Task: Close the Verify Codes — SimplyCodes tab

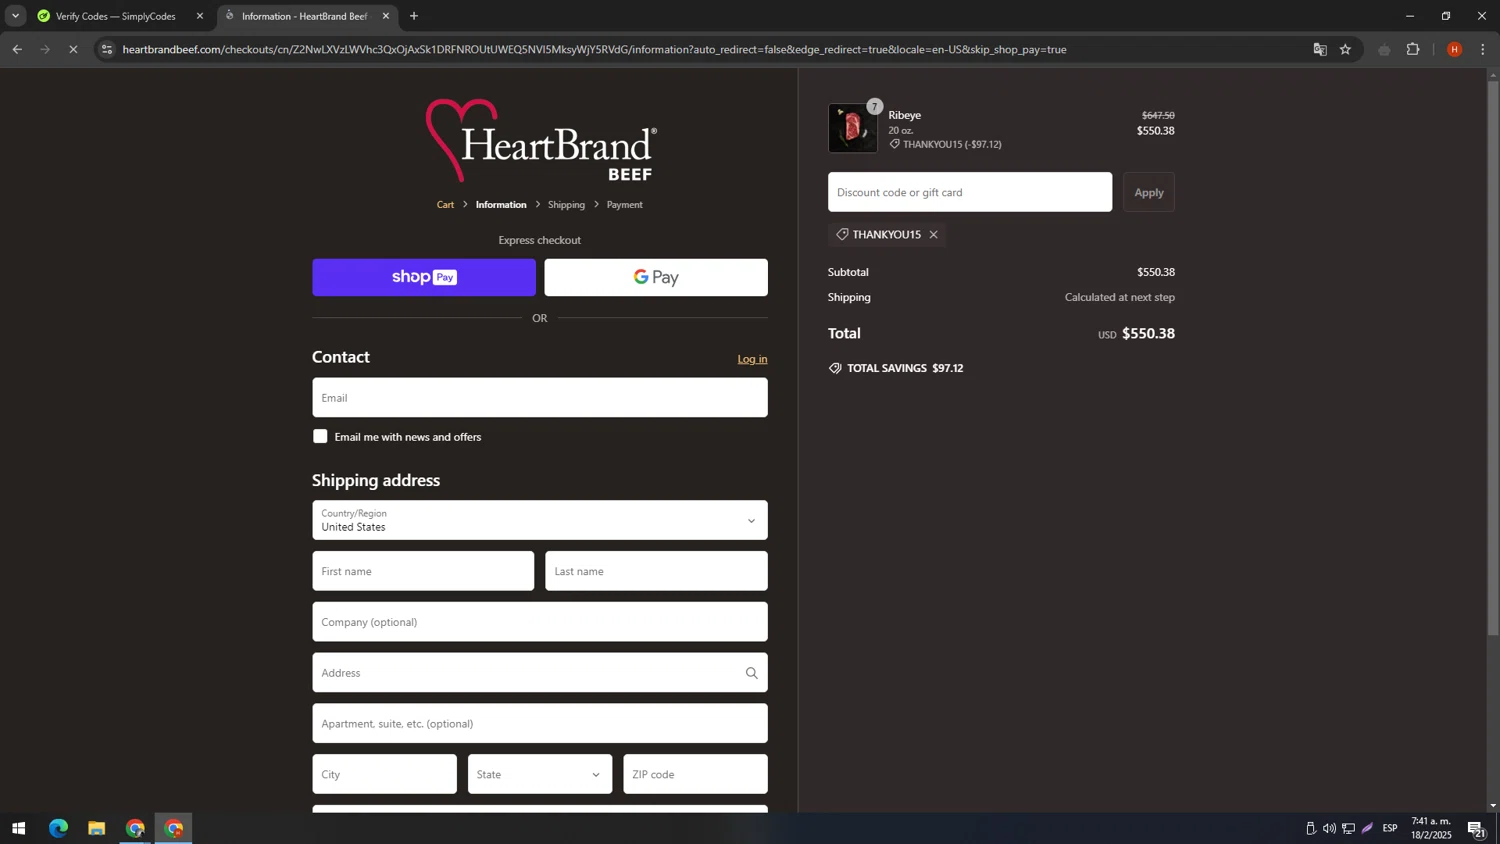Action: pyautogui.click(x=199, y=16)
